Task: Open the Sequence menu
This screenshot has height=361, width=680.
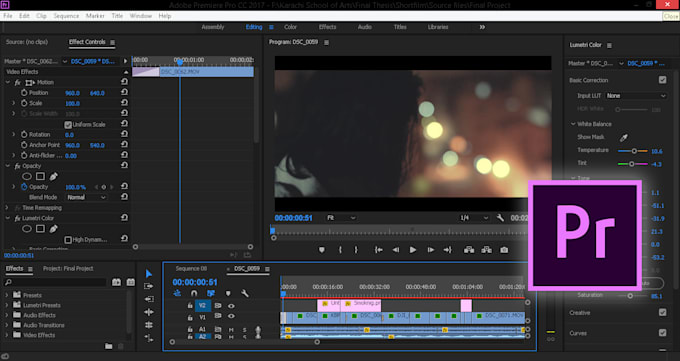Action: pyautogui.click(x=66, y=16)
